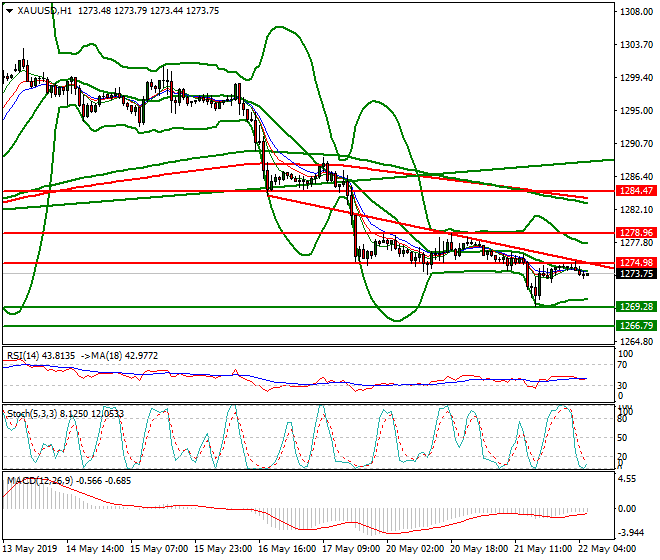The height and width of the screenshot is (560, 660).
Task: Click the 21 May 11:00 time axis label
Action: tap(543, 549)
